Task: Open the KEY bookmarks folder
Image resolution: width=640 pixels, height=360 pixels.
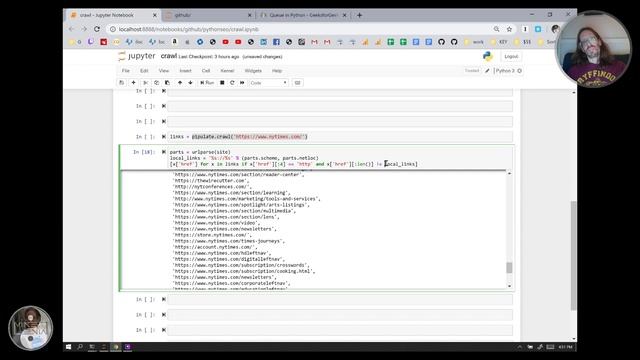Action: click(499, 42)
